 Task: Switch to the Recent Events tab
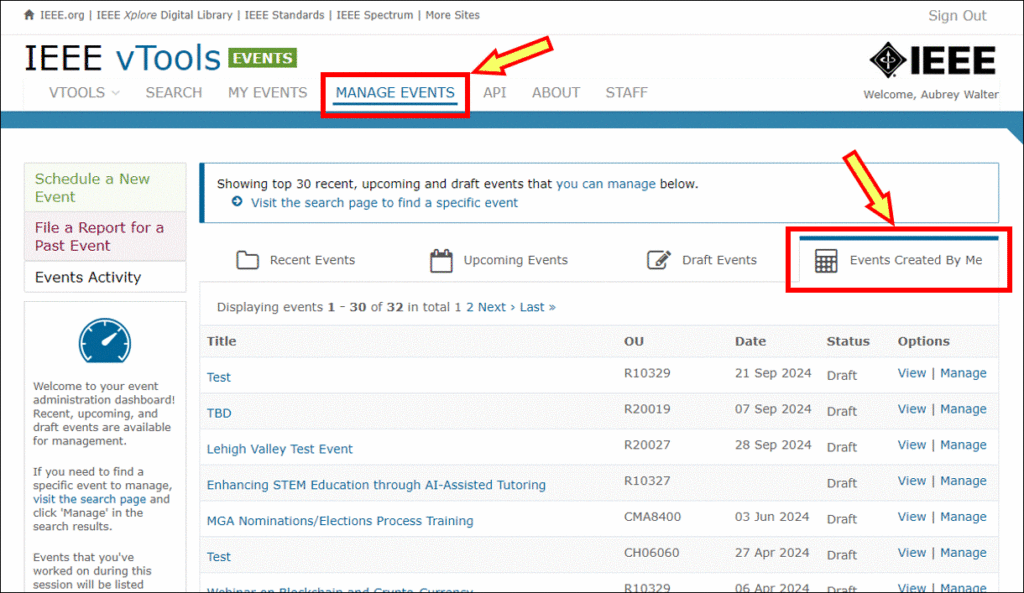point(296,260)
